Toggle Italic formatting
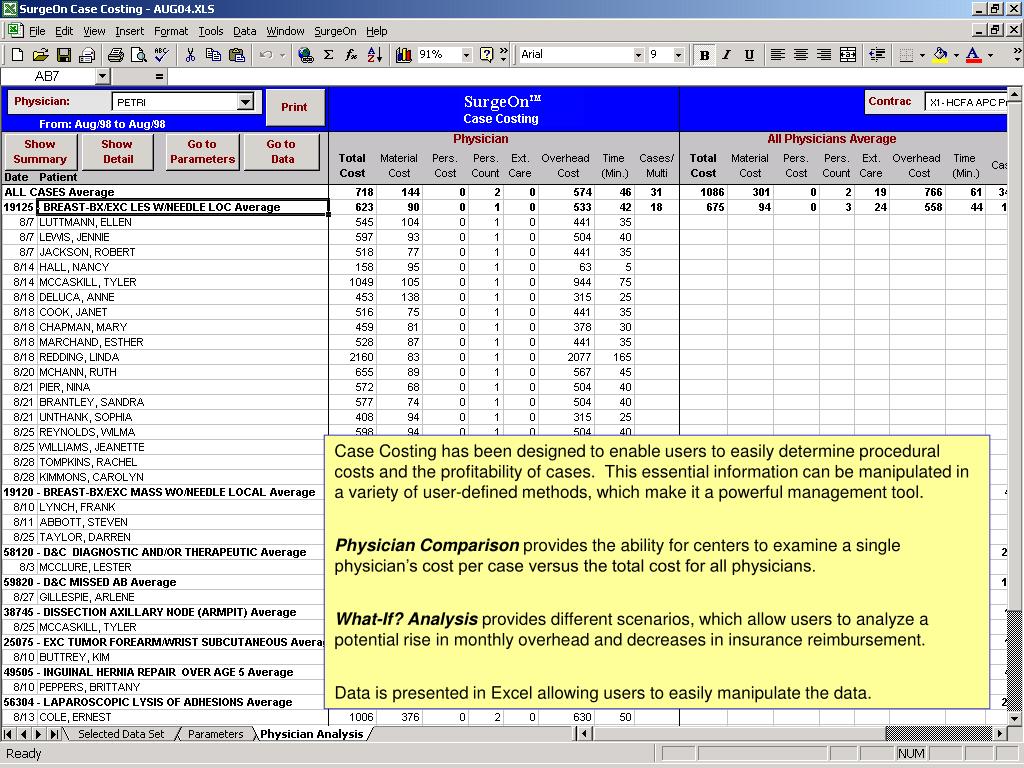The height and width of the screenshot is (768, 1024). click(x=726, y=55)
